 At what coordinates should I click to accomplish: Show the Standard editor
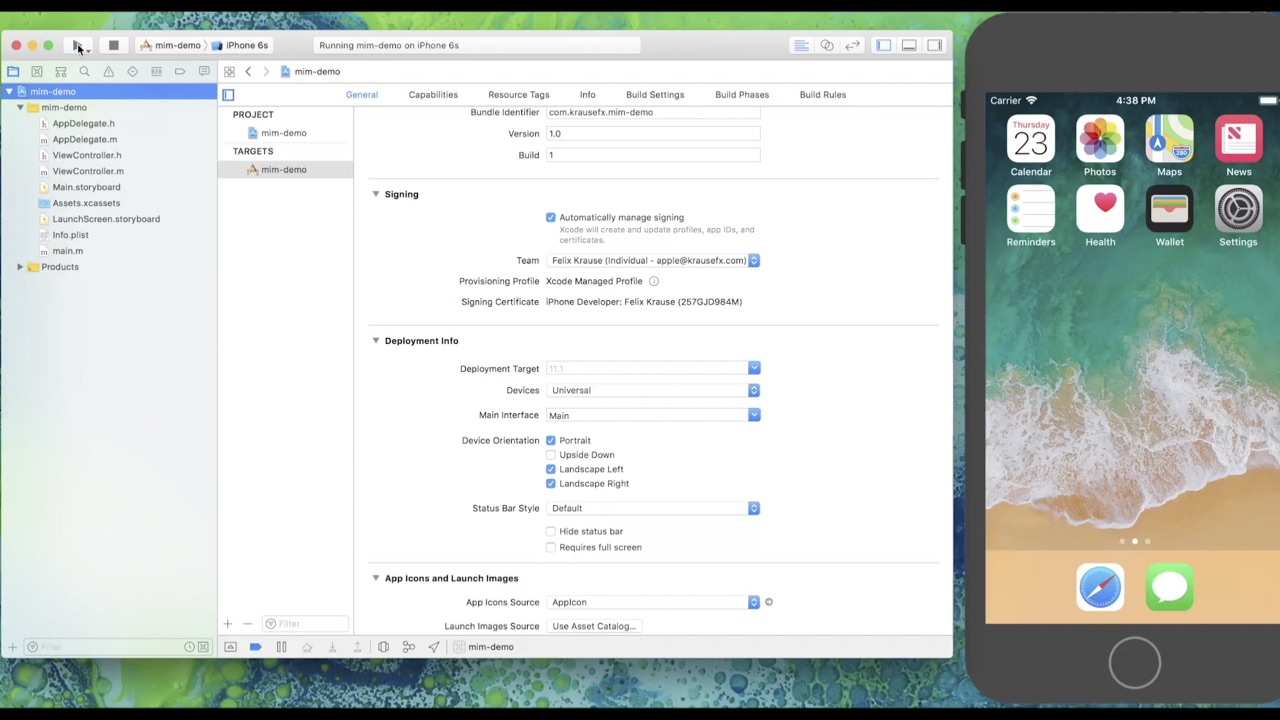[x=801, y=45]
